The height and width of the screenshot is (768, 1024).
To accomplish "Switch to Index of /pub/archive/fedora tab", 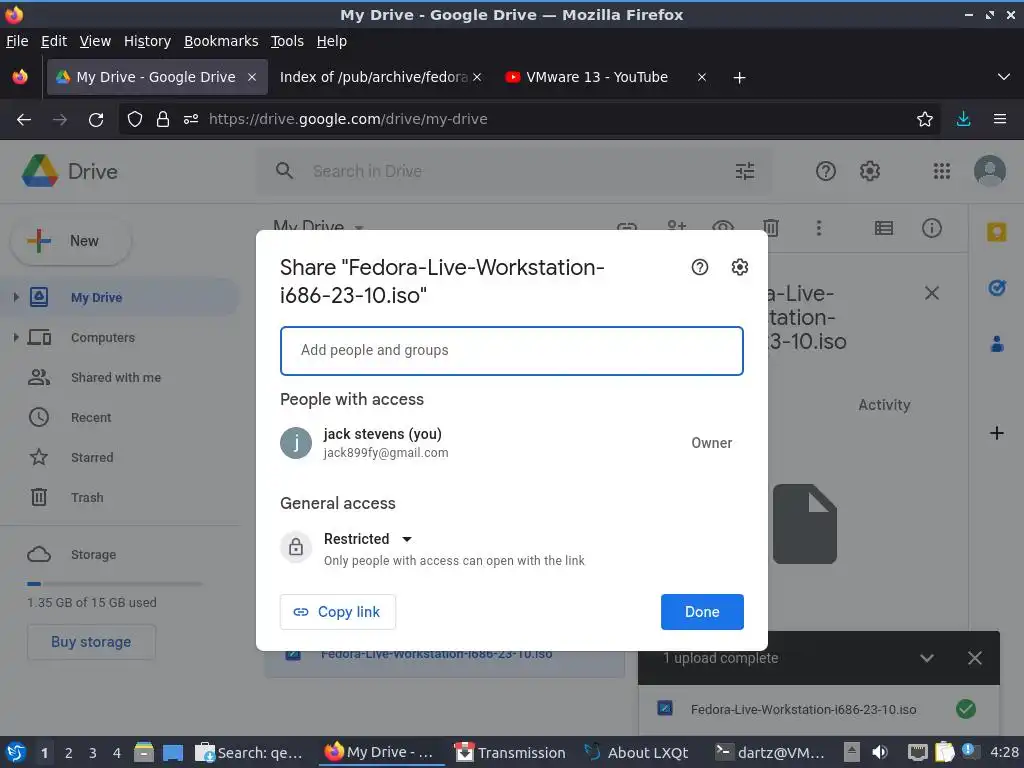I will tap(374, 77).
